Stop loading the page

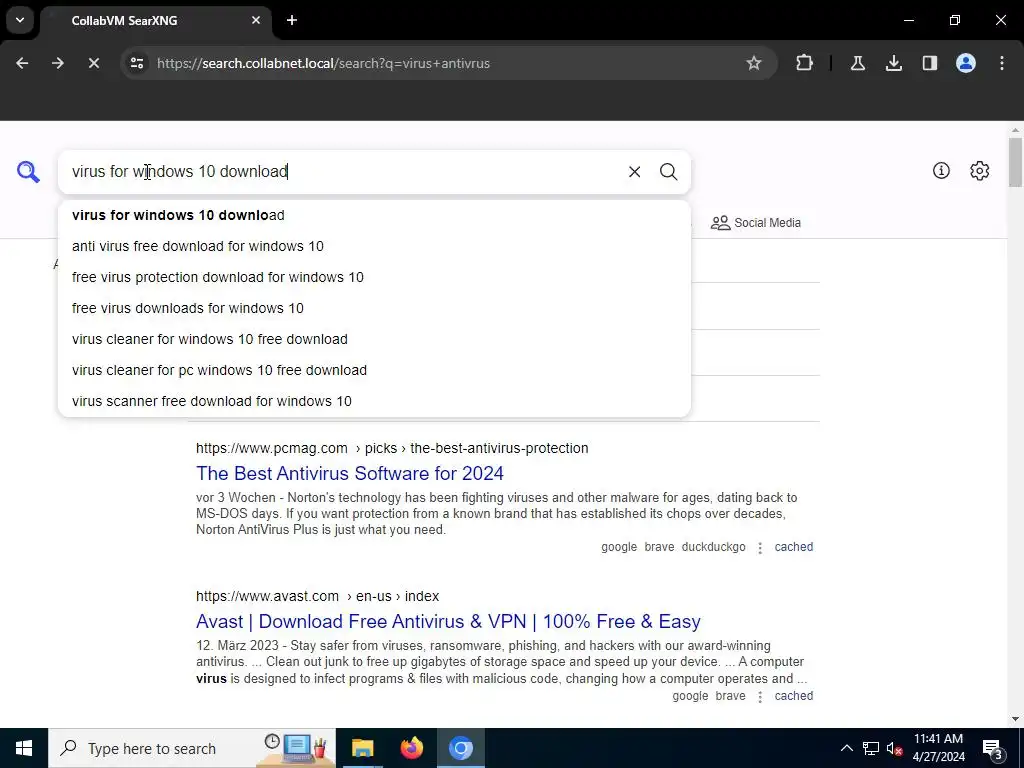click(x=93, y=63)
